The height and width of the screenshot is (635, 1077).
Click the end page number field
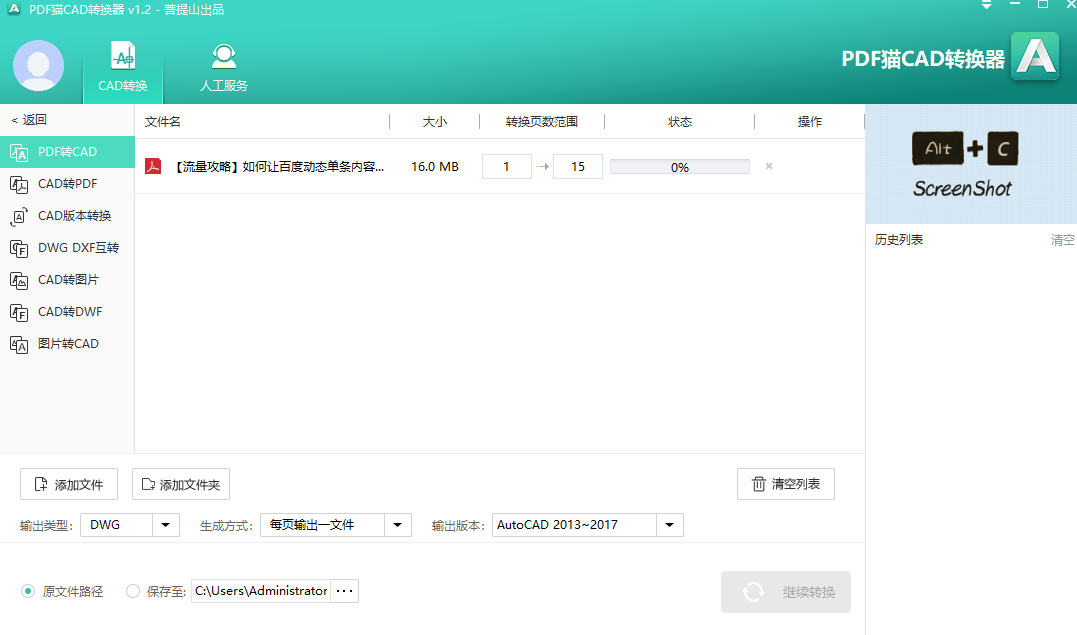coord(577,167)
